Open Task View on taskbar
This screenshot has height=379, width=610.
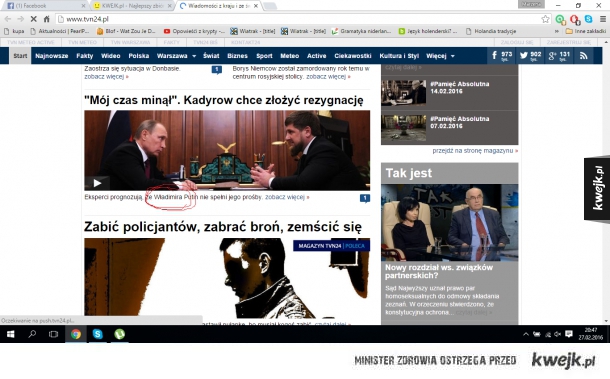pos(53,334)
